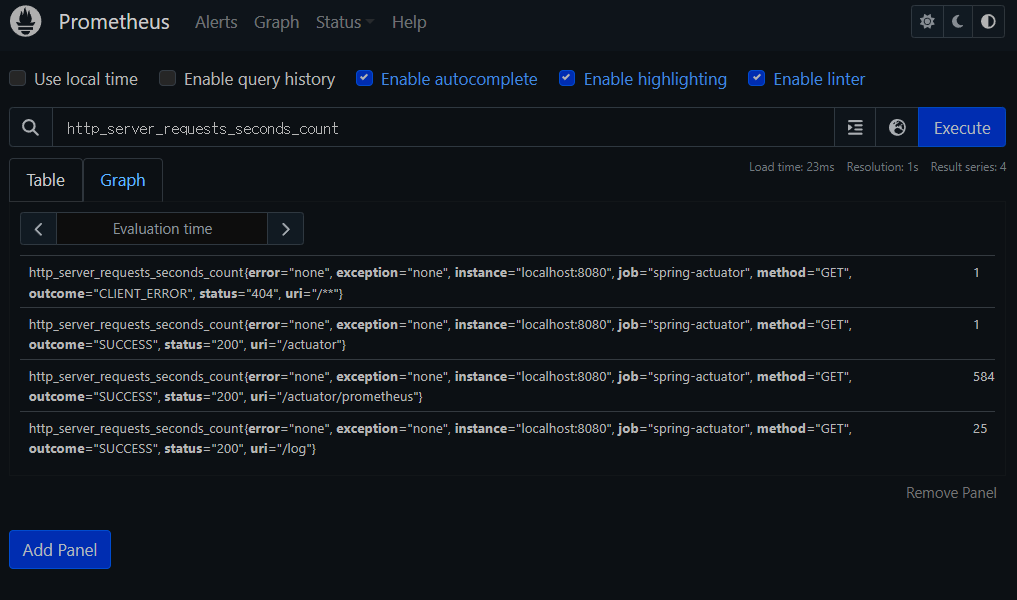
Task: Click the Prometheus flame logo
Action: pyautogui.click(x=26, y=21)
